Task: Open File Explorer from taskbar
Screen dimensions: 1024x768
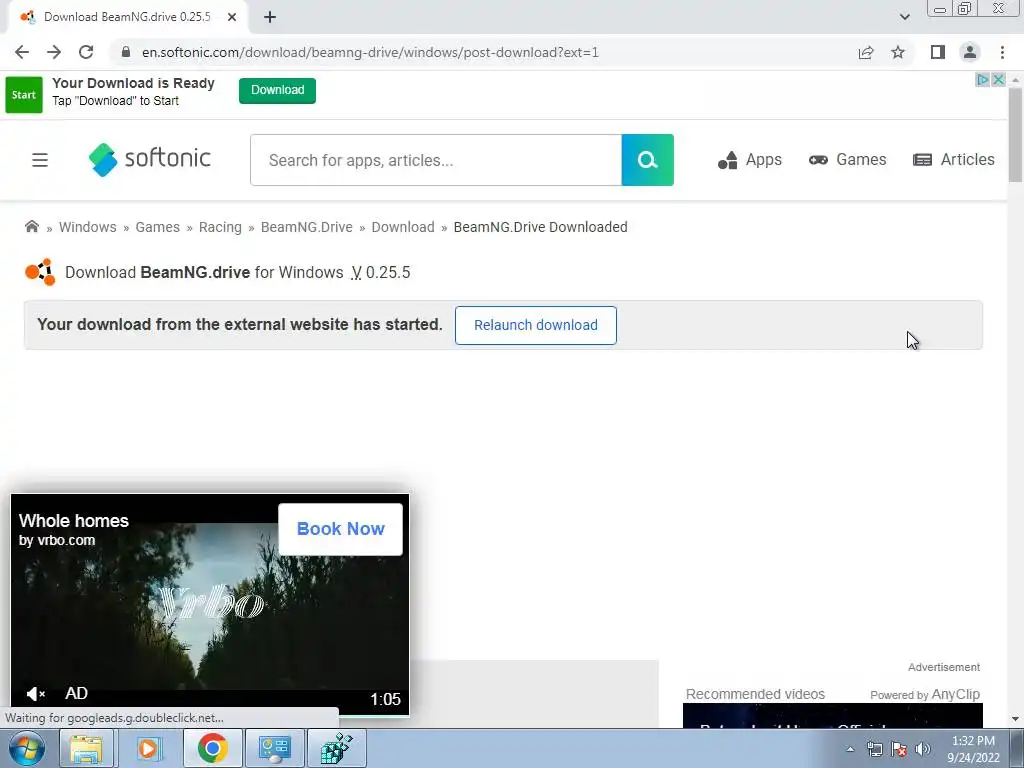Action: tap(86, 748)
